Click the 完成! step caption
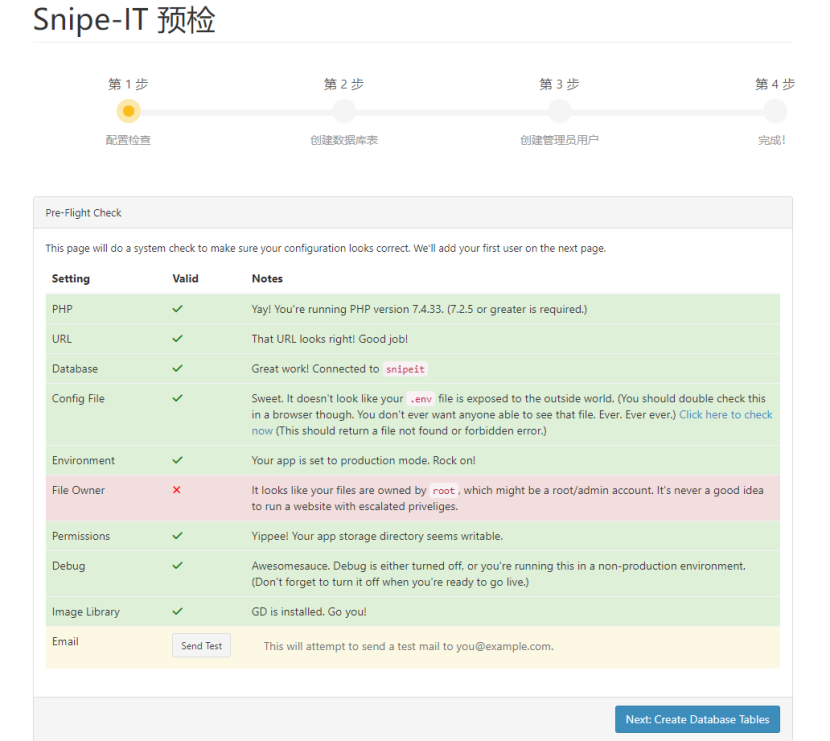 (x=772, y=140)
